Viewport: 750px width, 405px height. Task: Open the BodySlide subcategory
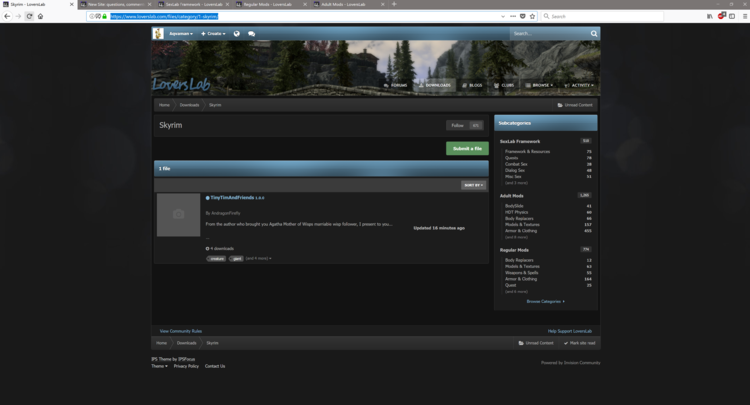[514, 206]
